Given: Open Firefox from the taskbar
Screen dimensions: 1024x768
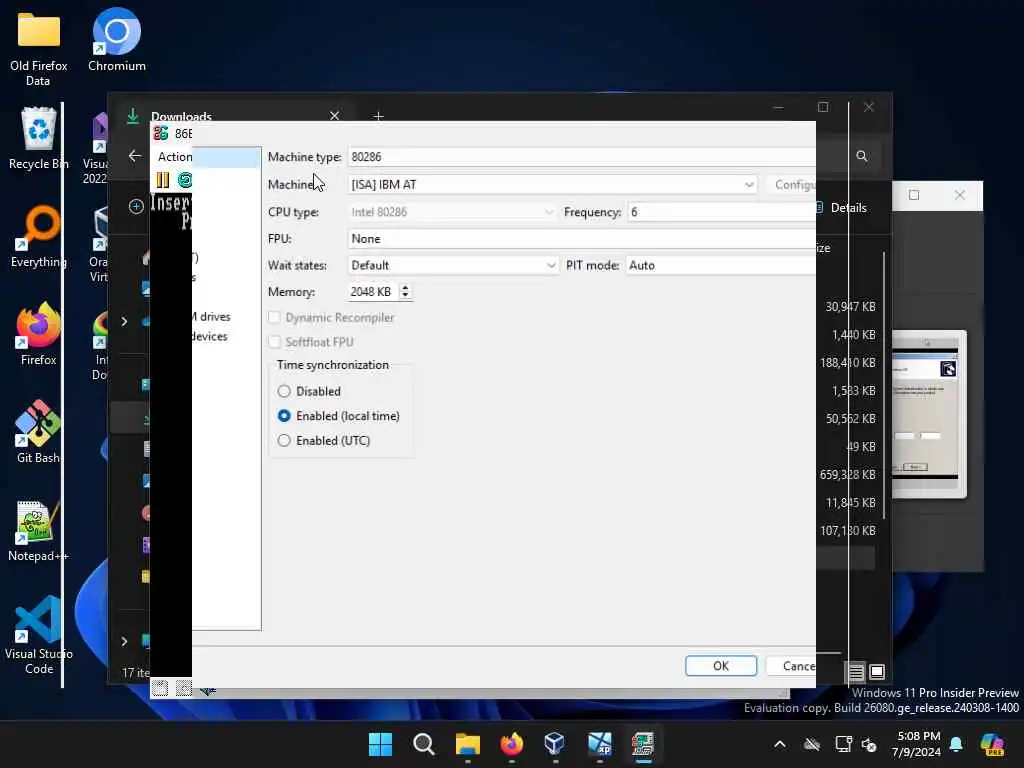Looking at the screenshot, I should pos(511,744).
